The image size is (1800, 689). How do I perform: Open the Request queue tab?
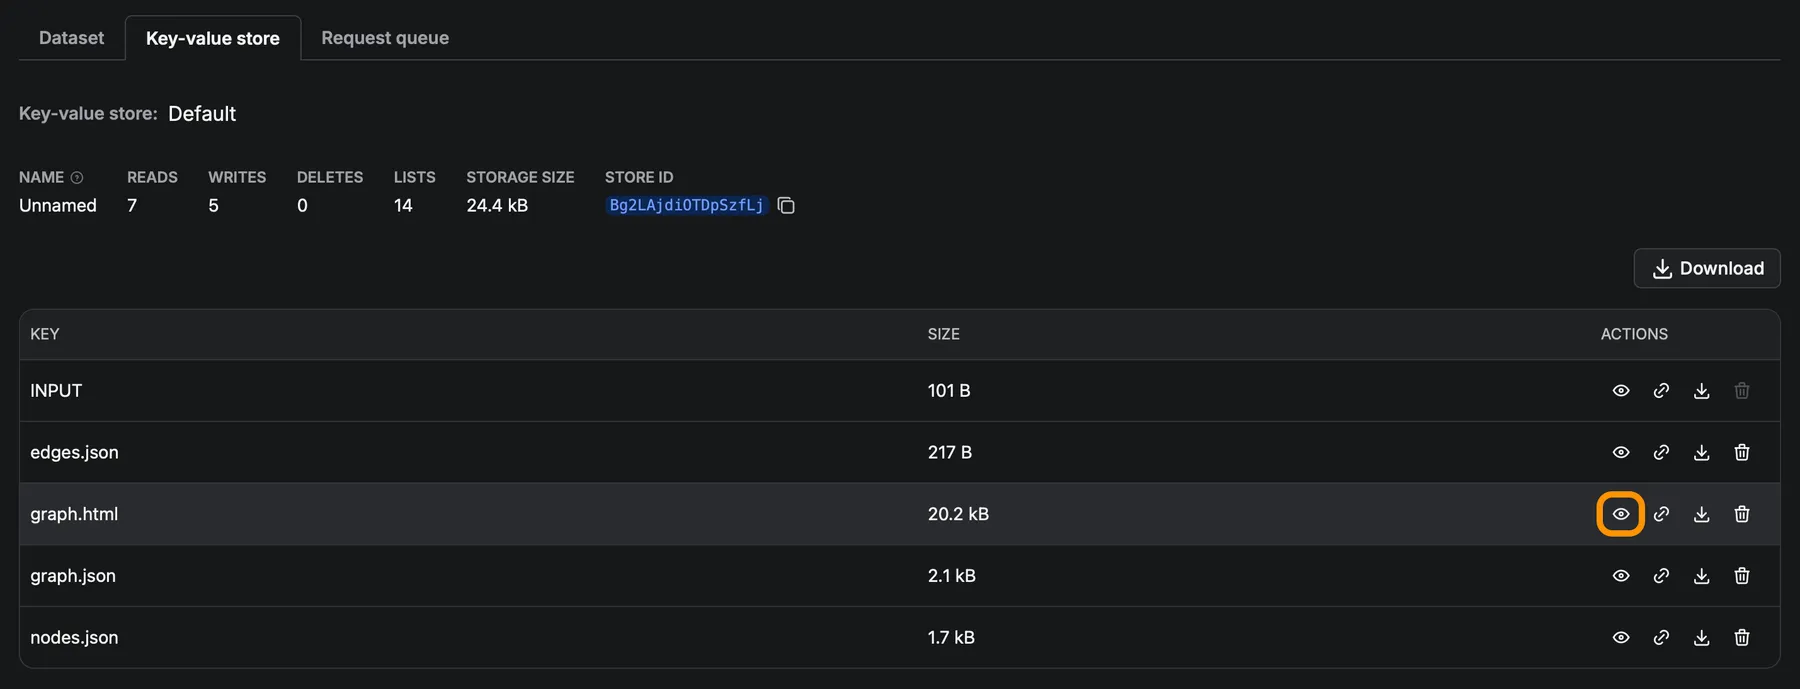coord(384,38)
